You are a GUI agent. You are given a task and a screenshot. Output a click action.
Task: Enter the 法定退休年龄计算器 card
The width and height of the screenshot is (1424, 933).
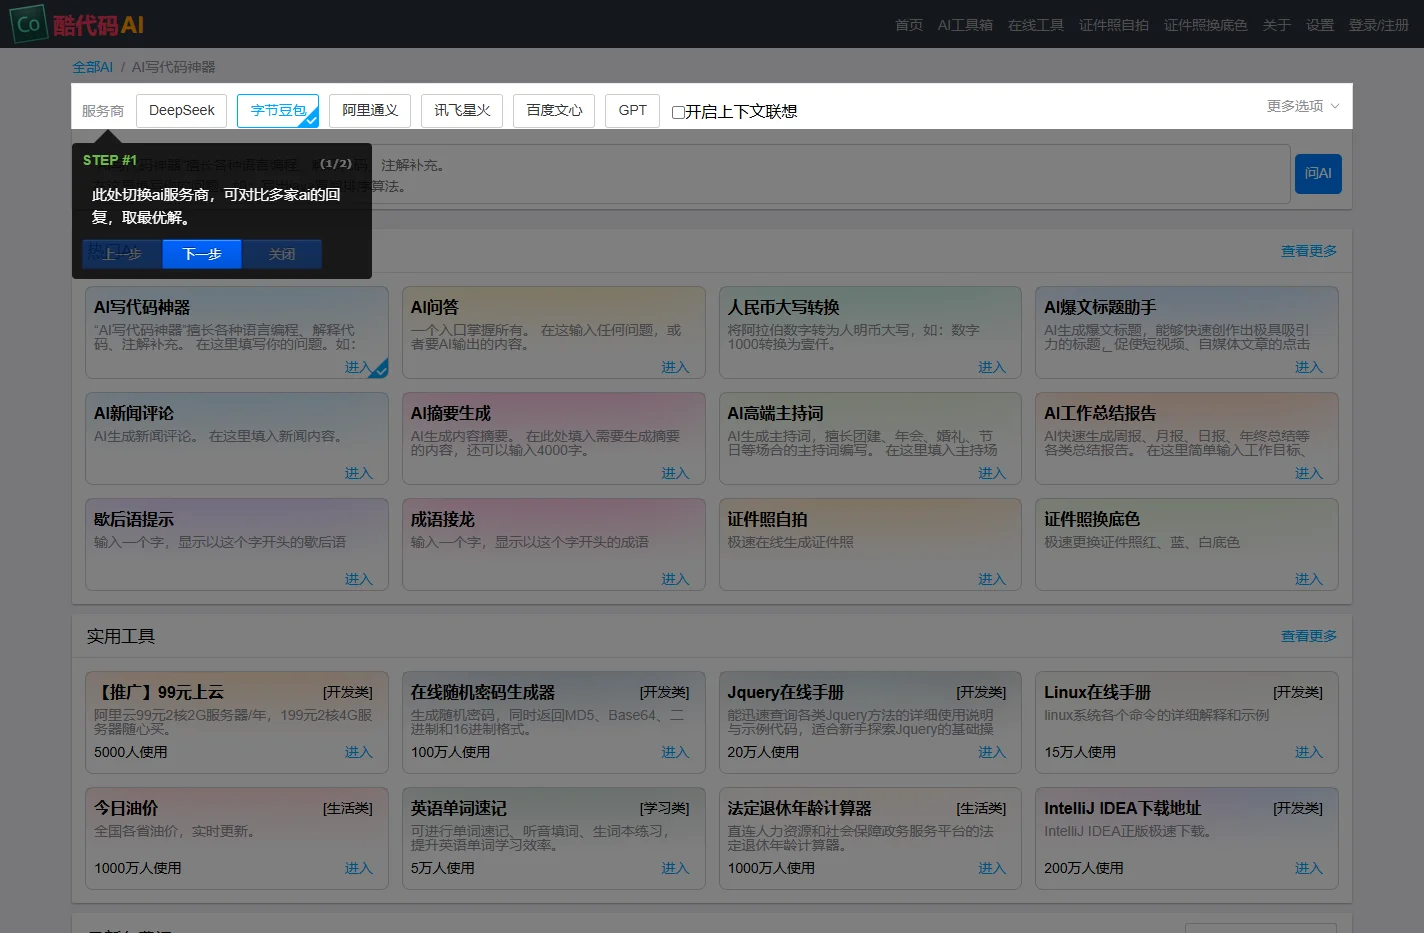(x=992, y=868)
